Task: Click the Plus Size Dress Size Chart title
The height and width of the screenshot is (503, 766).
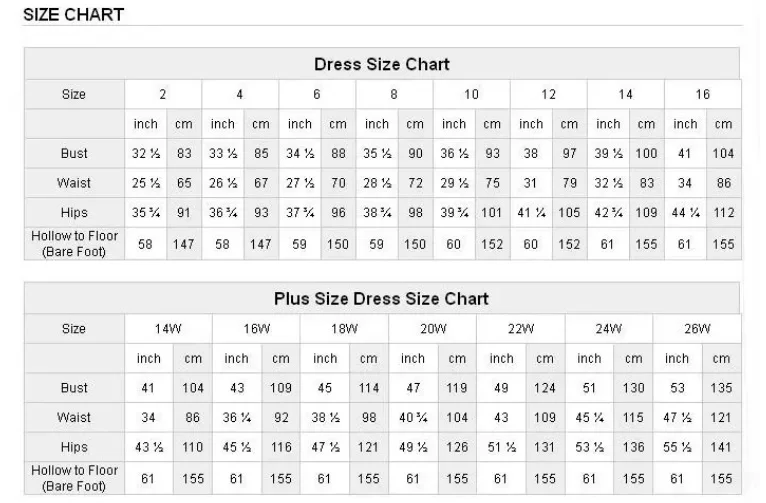Action: (x=382, y=298)
